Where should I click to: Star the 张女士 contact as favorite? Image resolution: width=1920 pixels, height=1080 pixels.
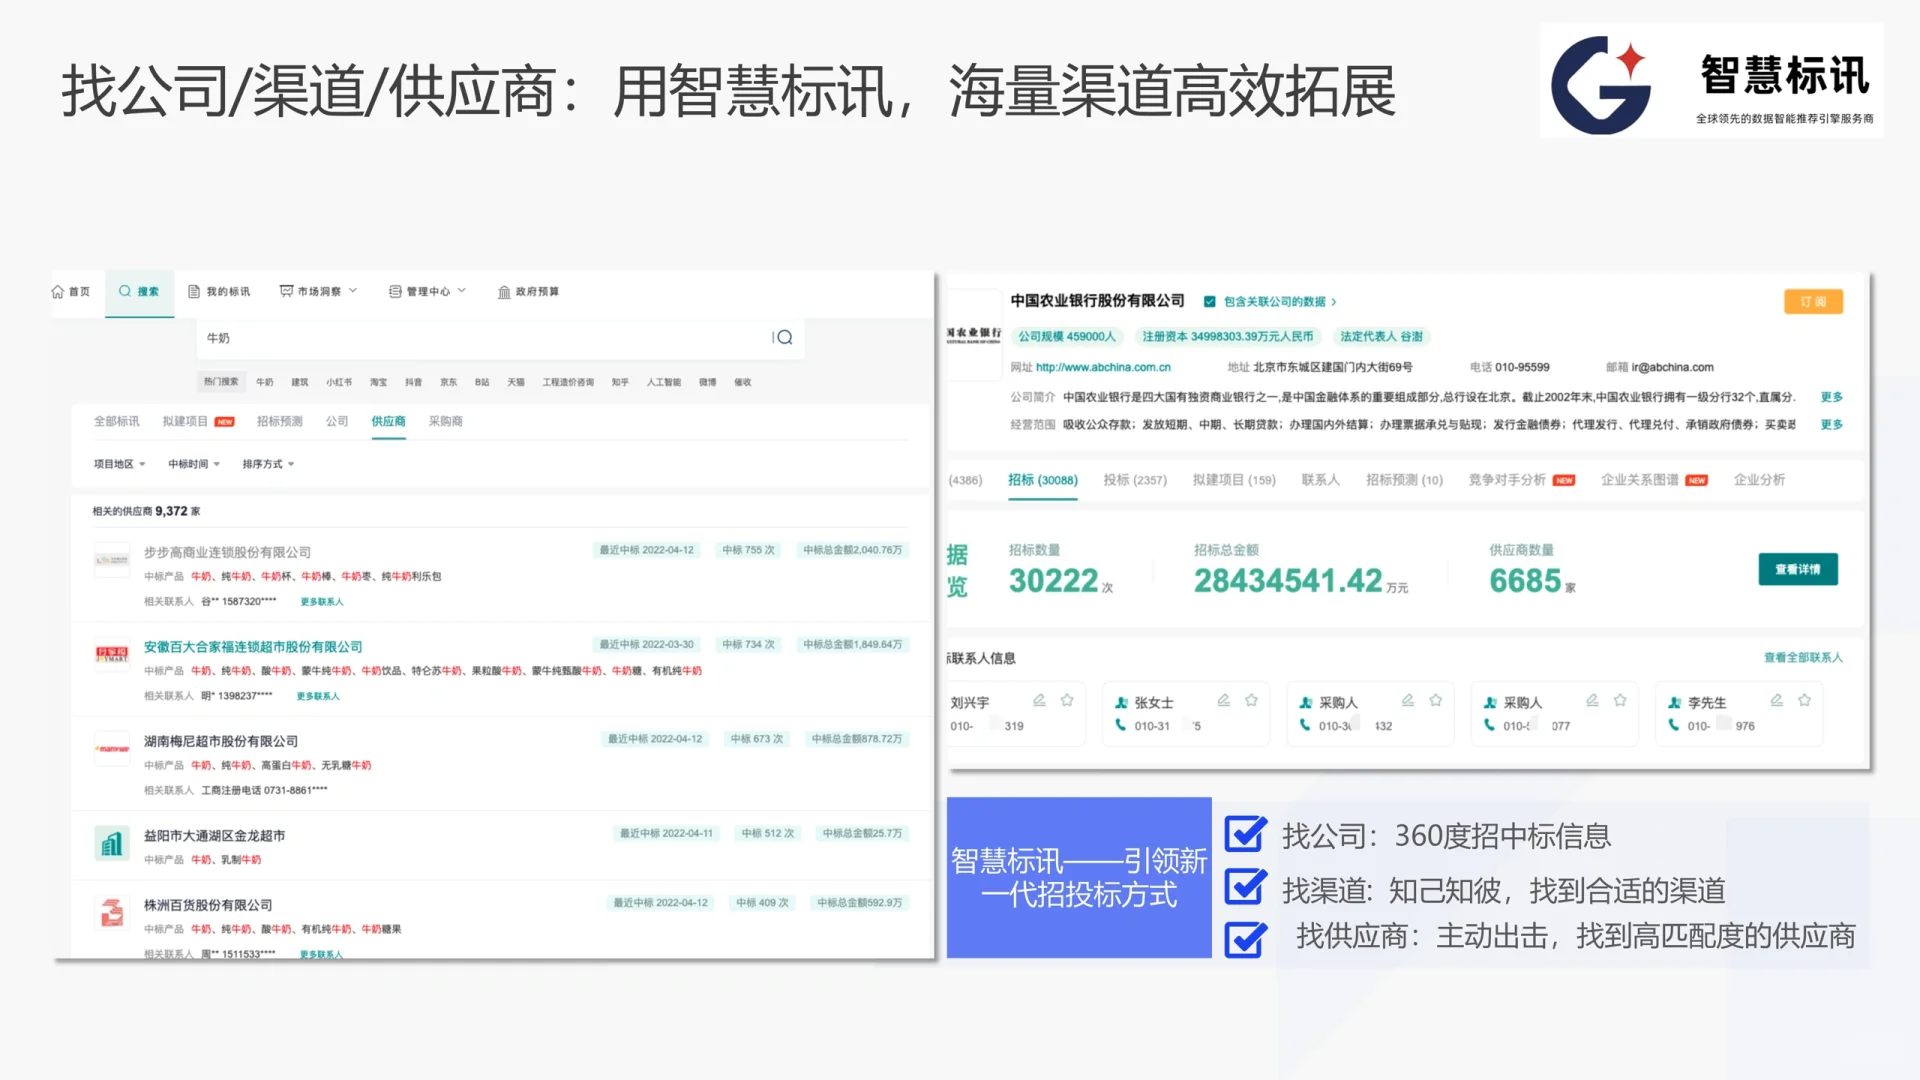tap(1251, 700)
